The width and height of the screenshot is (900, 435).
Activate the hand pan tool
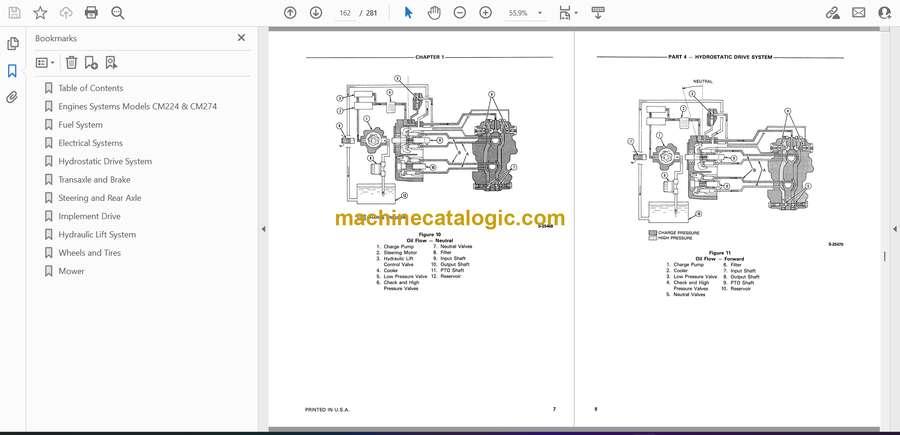pos(434,13)
